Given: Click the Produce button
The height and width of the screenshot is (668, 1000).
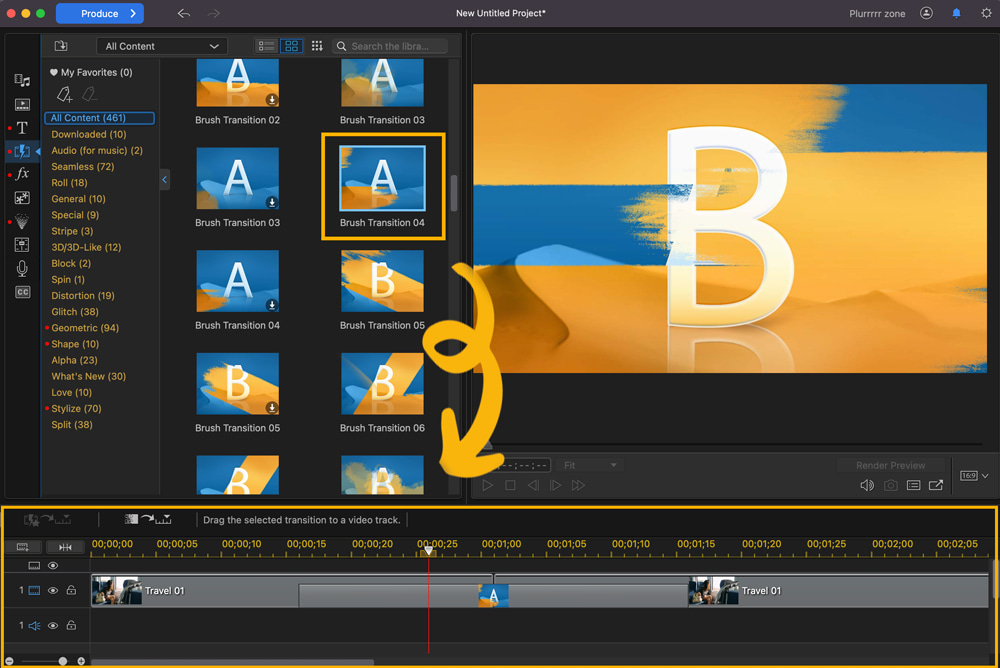Looking at the screenshot, I should coord(99,13).
